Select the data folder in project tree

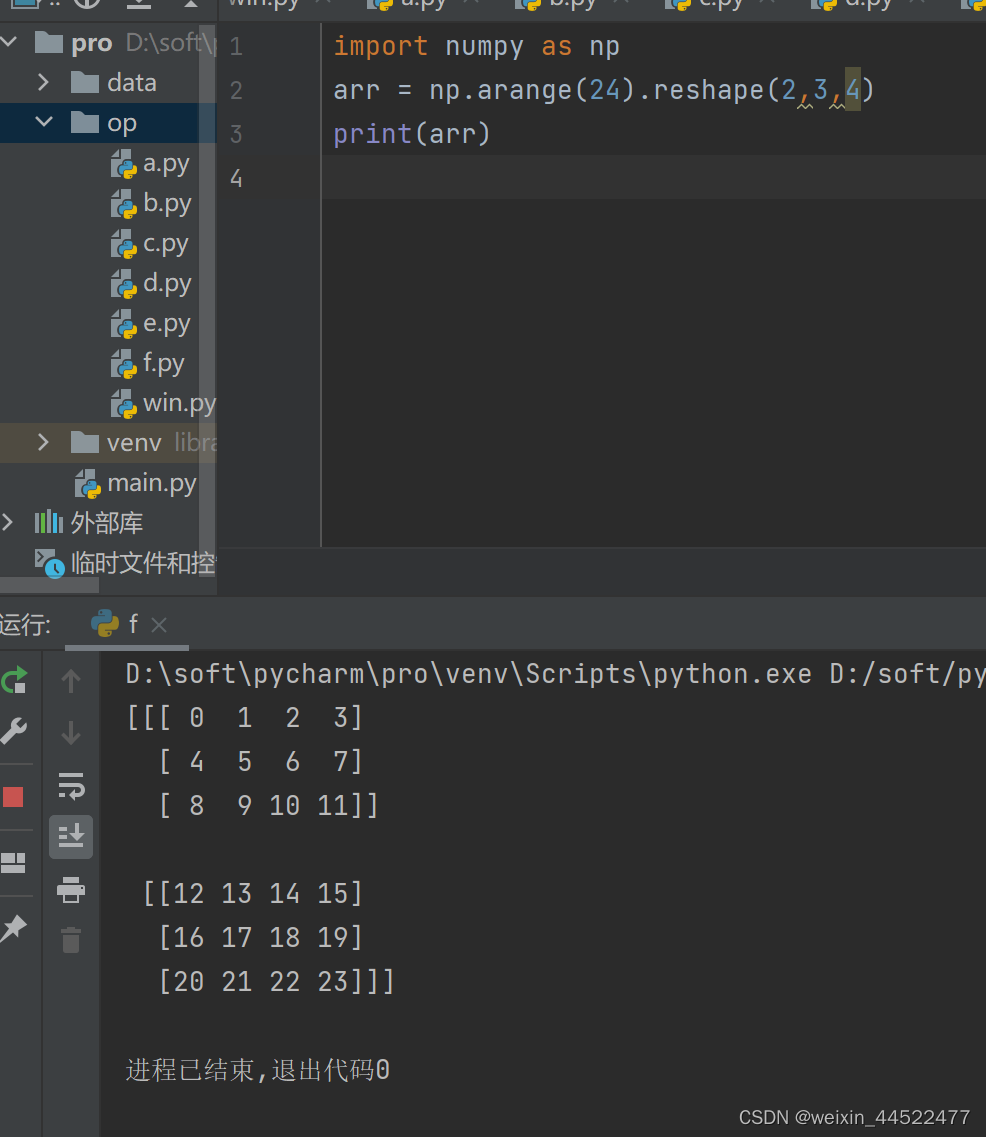pos(108,83)
